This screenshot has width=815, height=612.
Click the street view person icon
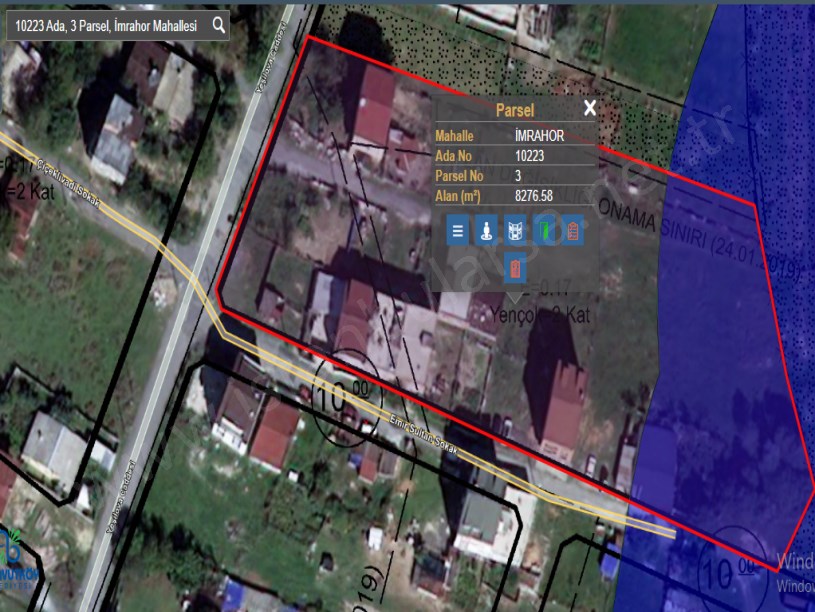[486, 231]
